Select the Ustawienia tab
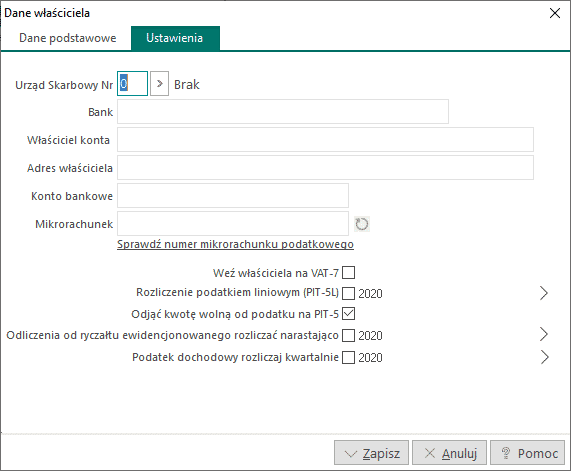Viewport: 571px width, 471px height. point(175,38)
